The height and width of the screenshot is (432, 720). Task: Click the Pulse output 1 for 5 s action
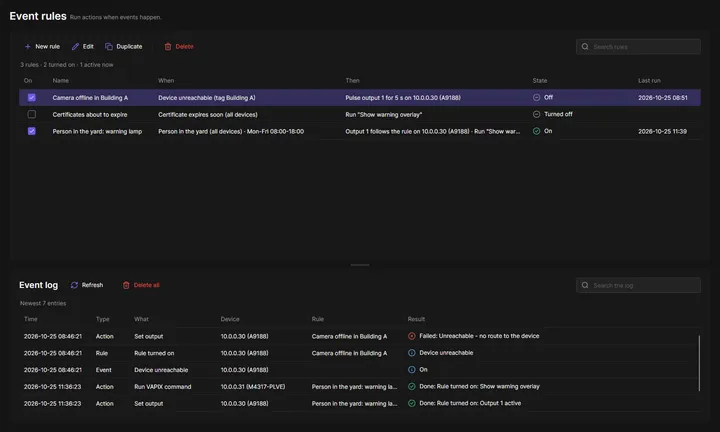(403, 98)
